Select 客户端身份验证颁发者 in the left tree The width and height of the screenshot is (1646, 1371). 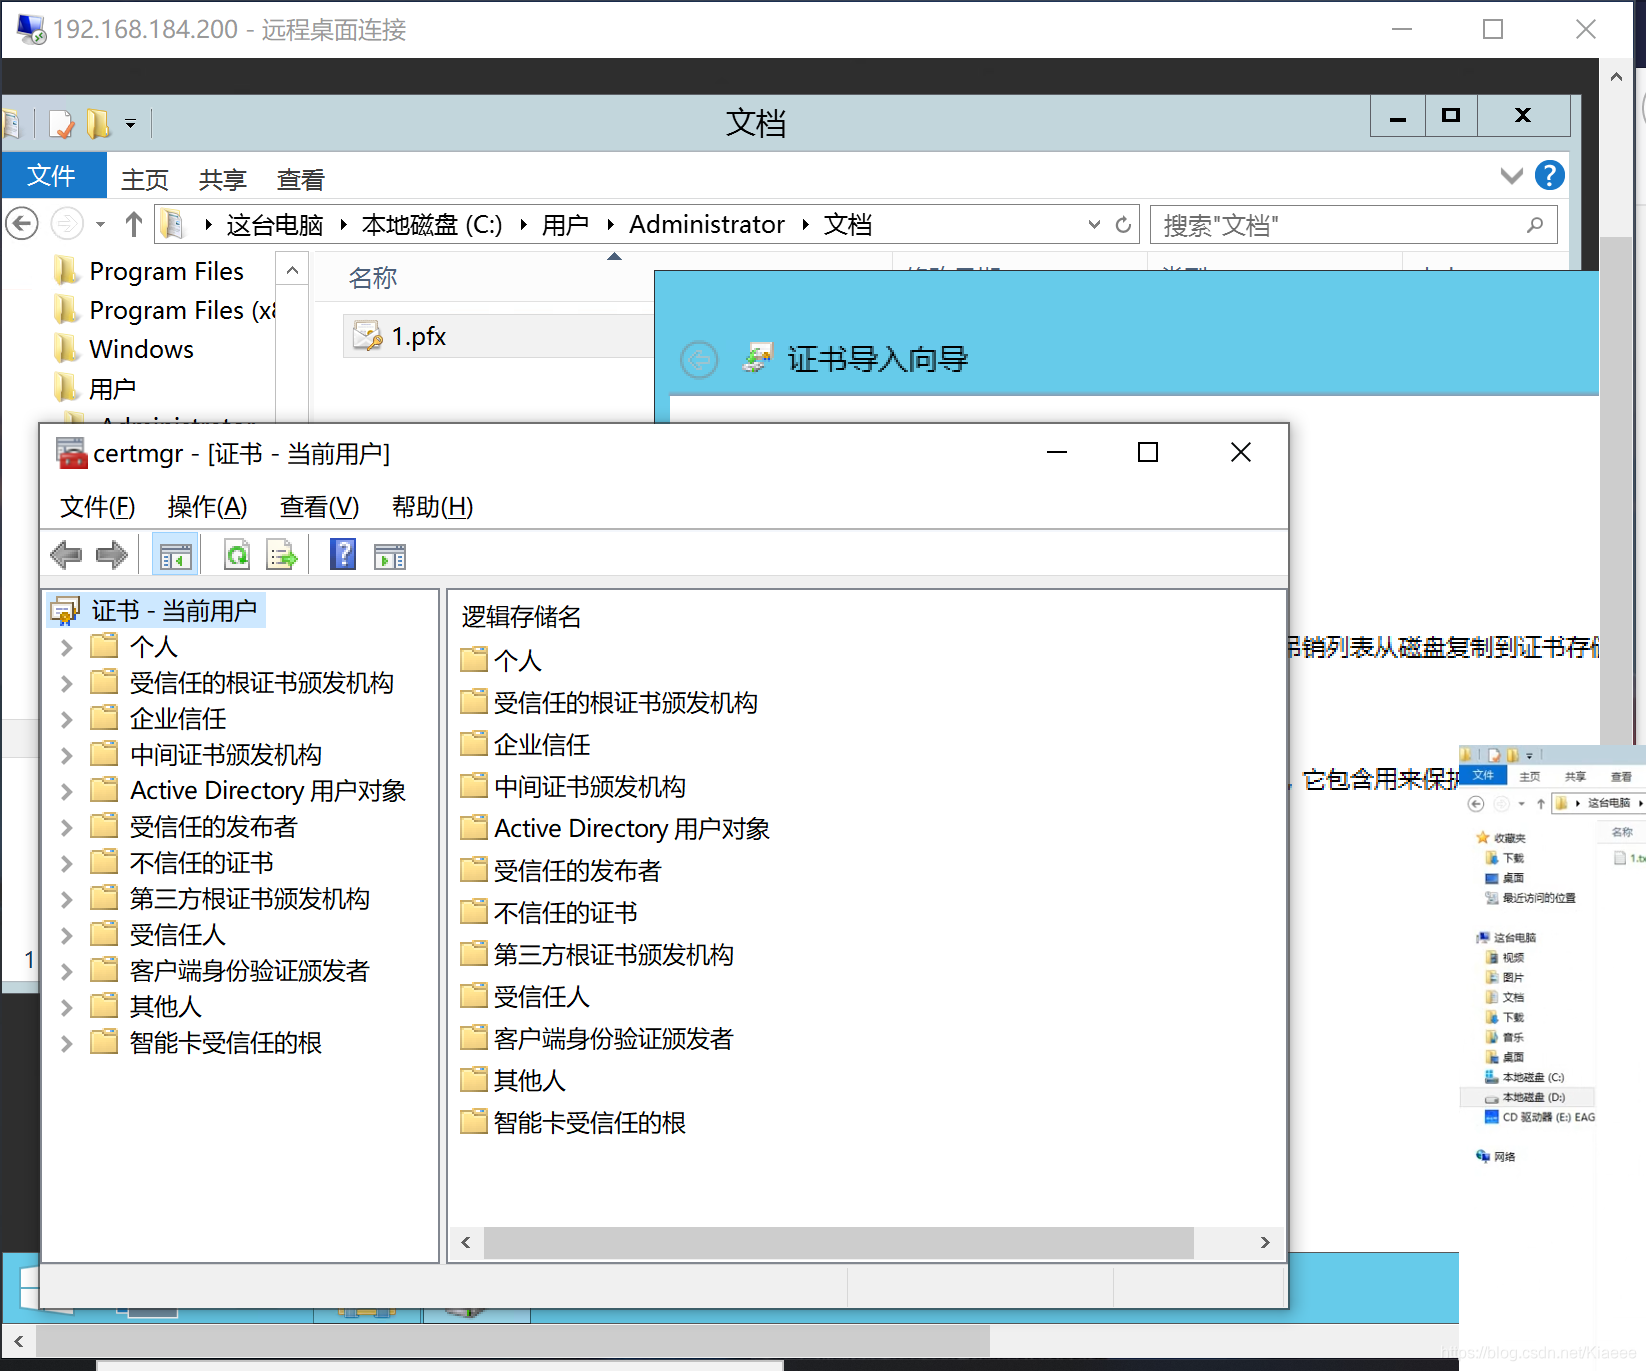250,971
